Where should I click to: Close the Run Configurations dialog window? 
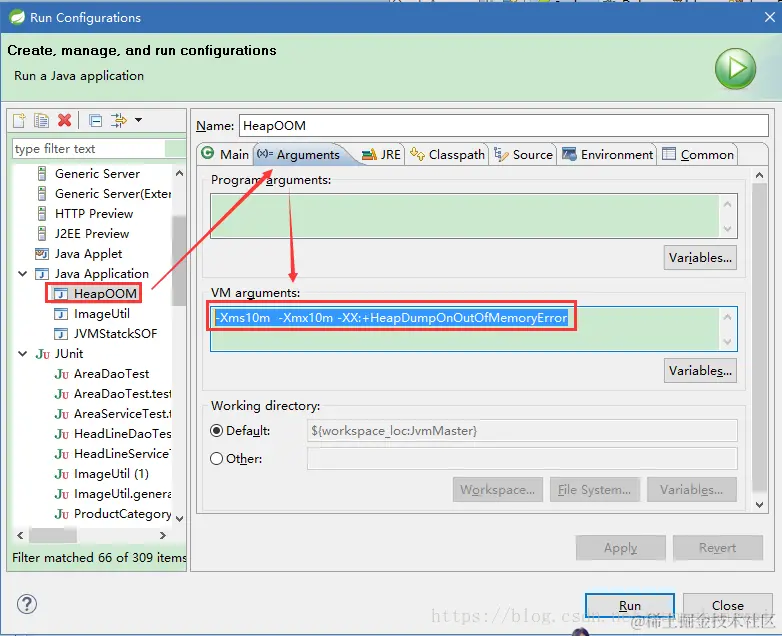[770, 17]
